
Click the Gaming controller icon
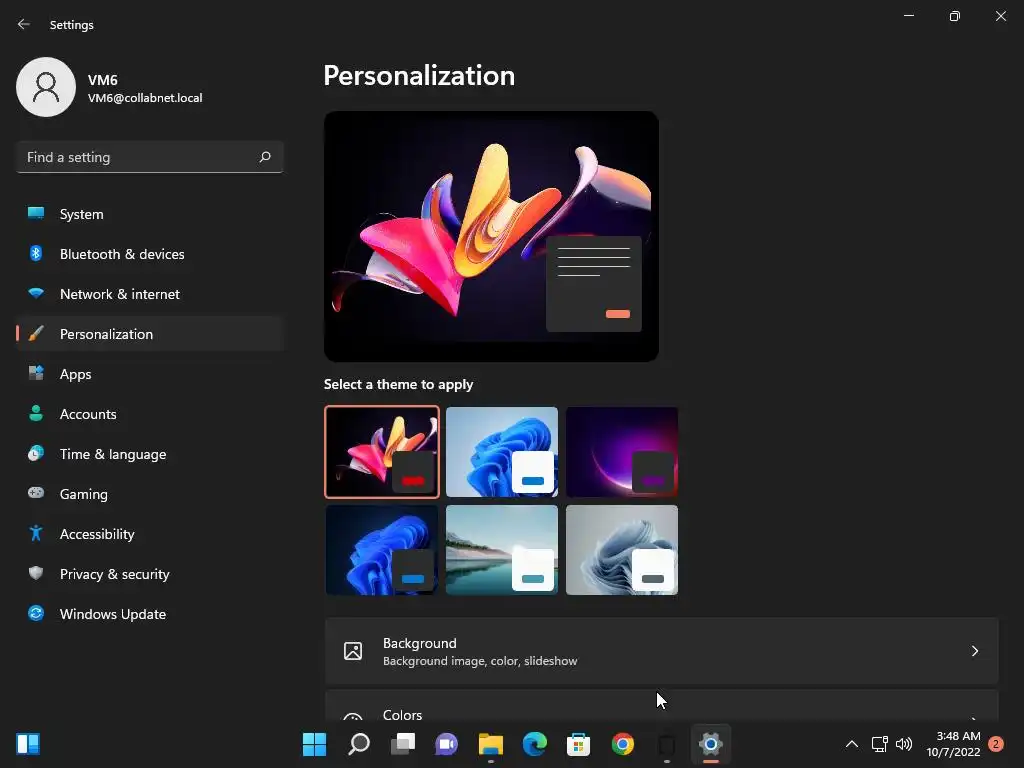(x=36, y=493)
